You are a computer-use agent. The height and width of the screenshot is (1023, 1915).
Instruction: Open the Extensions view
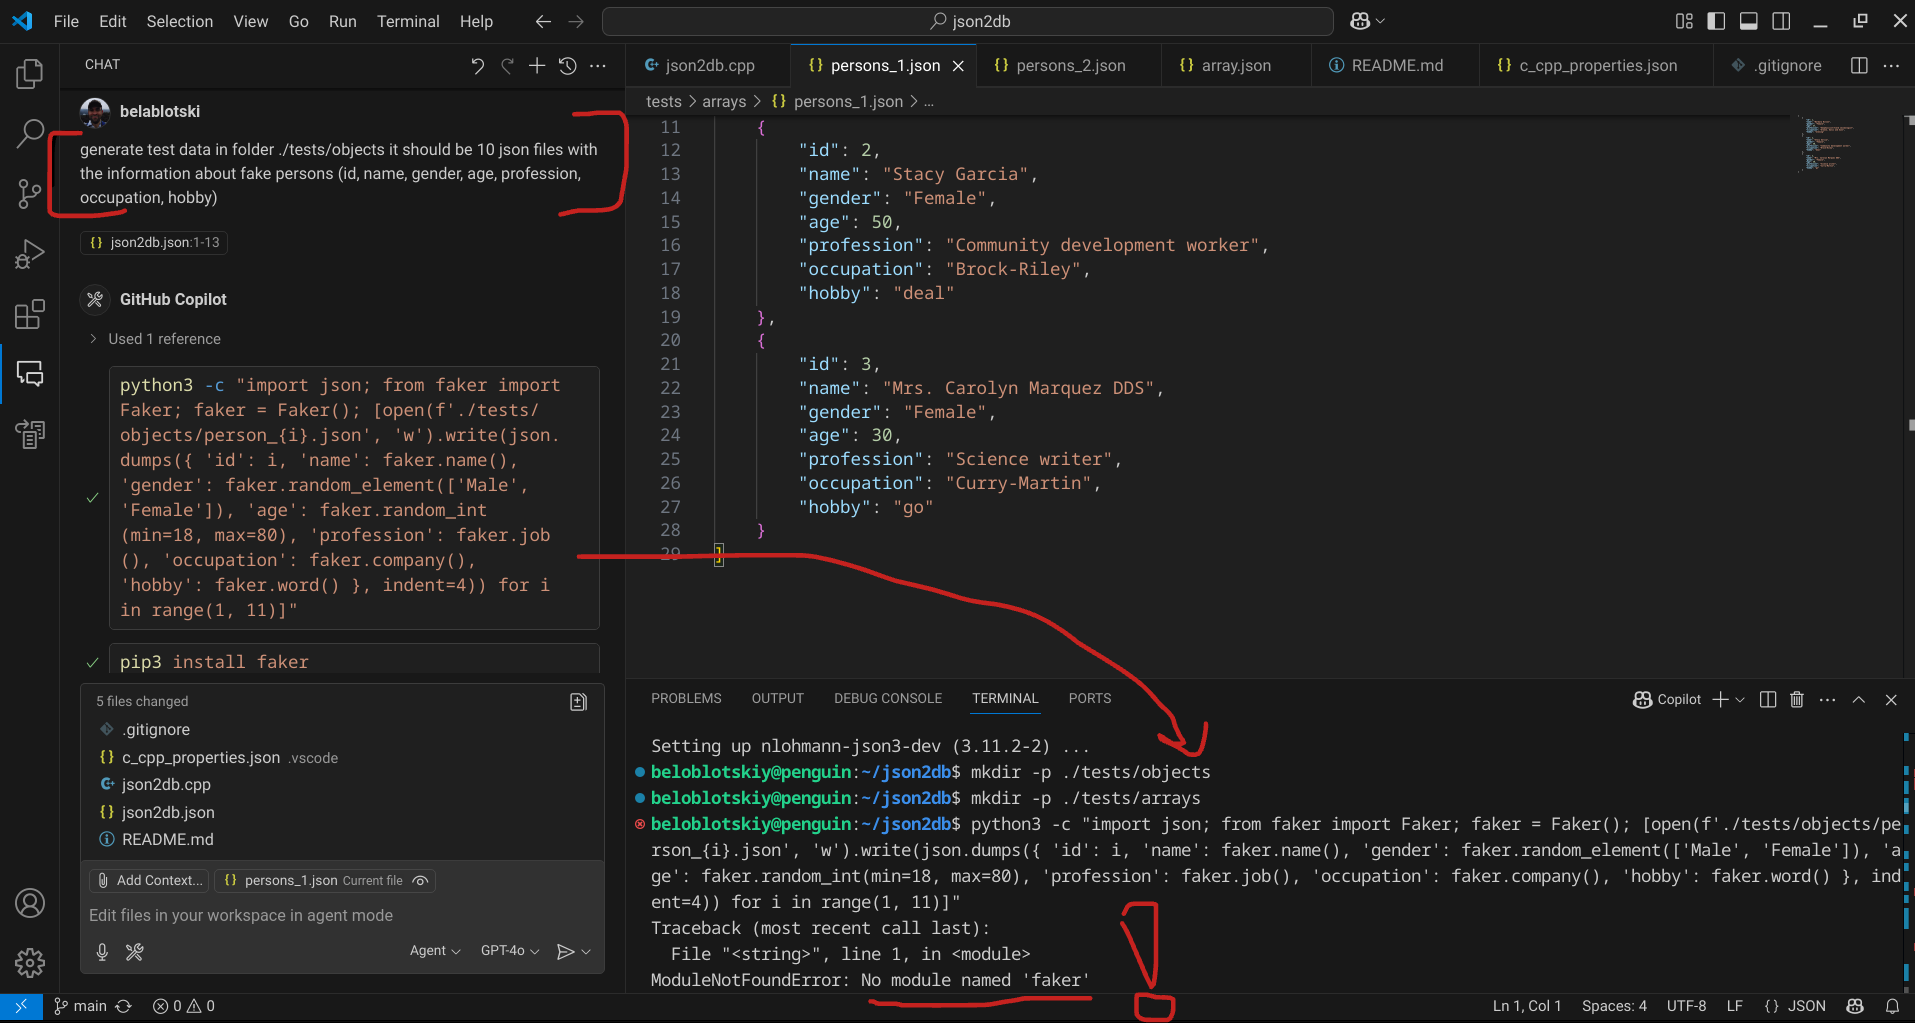(30, 314)
